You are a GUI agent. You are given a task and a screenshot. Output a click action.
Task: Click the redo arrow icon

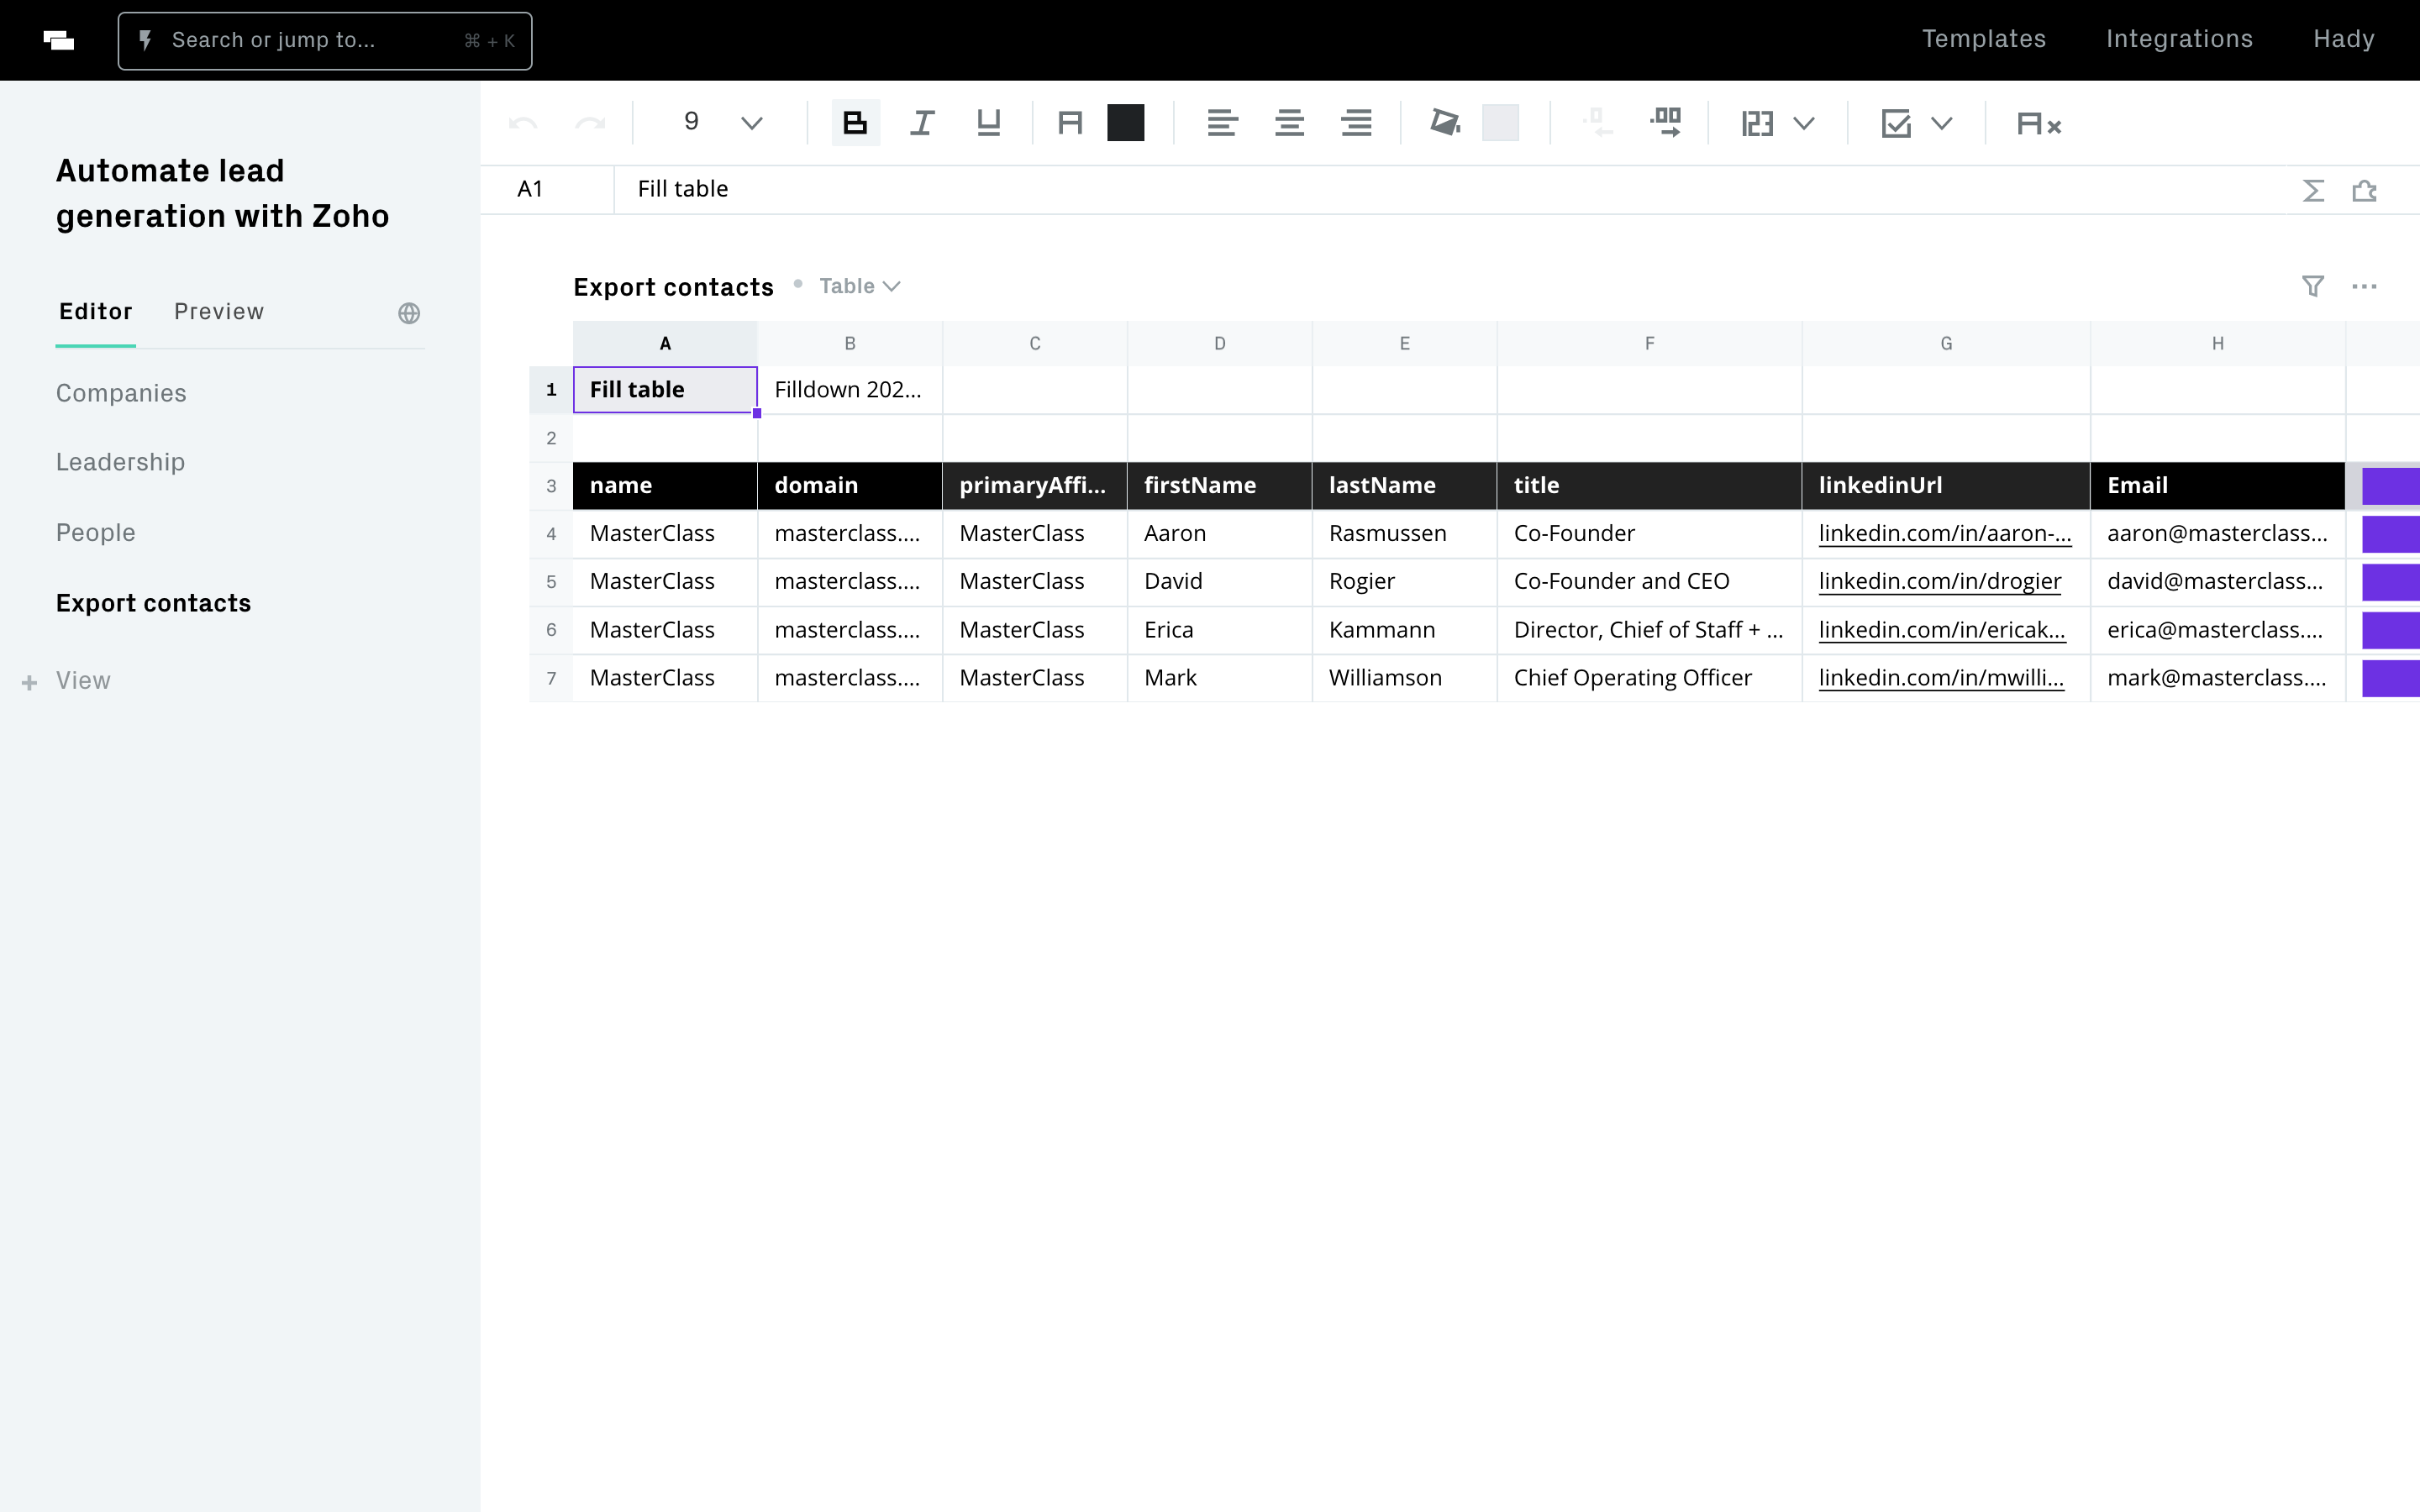tap(590, 123)
